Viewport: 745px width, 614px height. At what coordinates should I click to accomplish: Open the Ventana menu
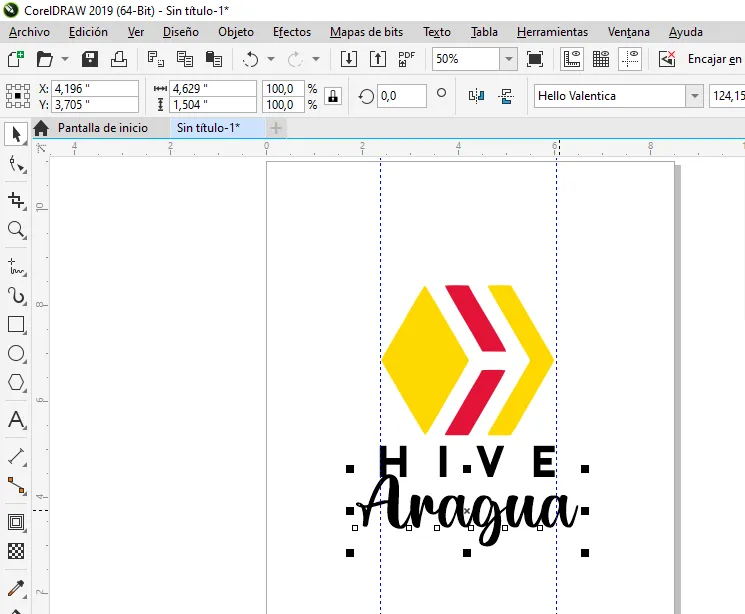(628, 32)
